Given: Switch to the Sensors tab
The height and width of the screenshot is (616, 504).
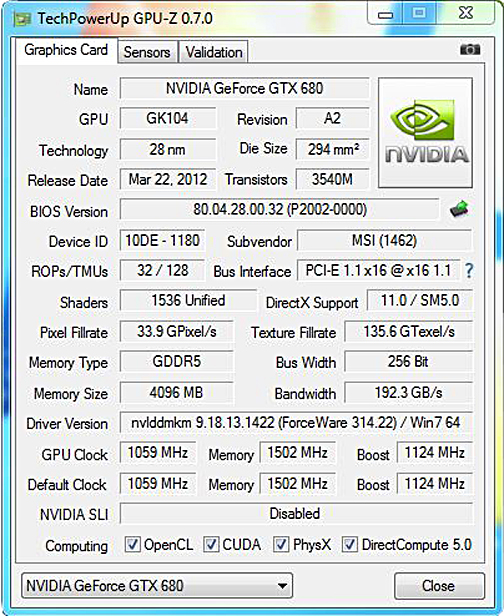Looking at the screenshot, I should (x=147, y=52).
